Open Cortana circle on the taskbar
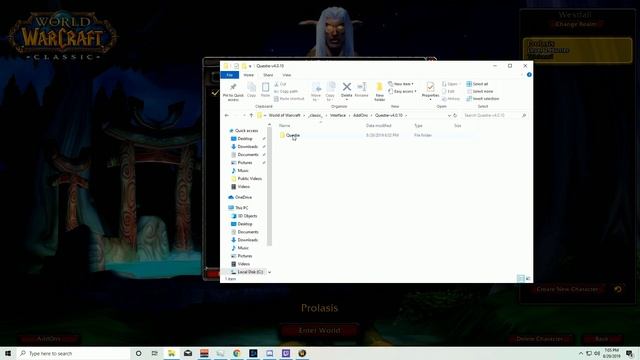The image size is (640, 360). [x=138, y=353]
